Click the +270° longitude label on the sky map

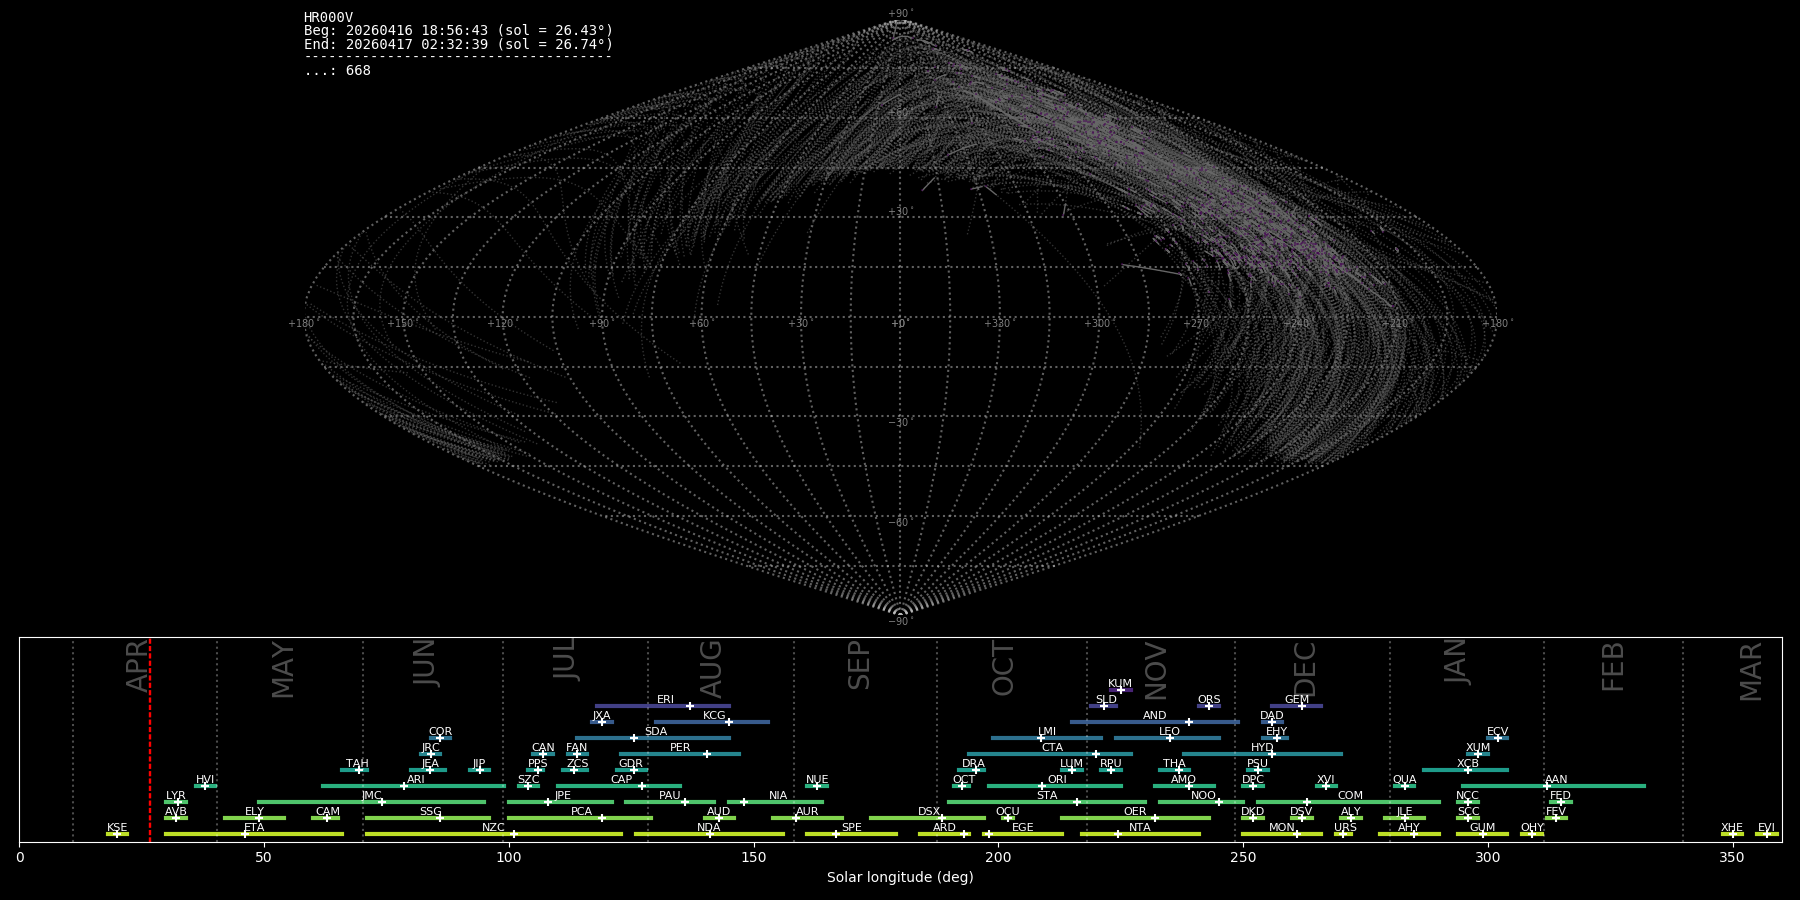tap(1197, 324)
